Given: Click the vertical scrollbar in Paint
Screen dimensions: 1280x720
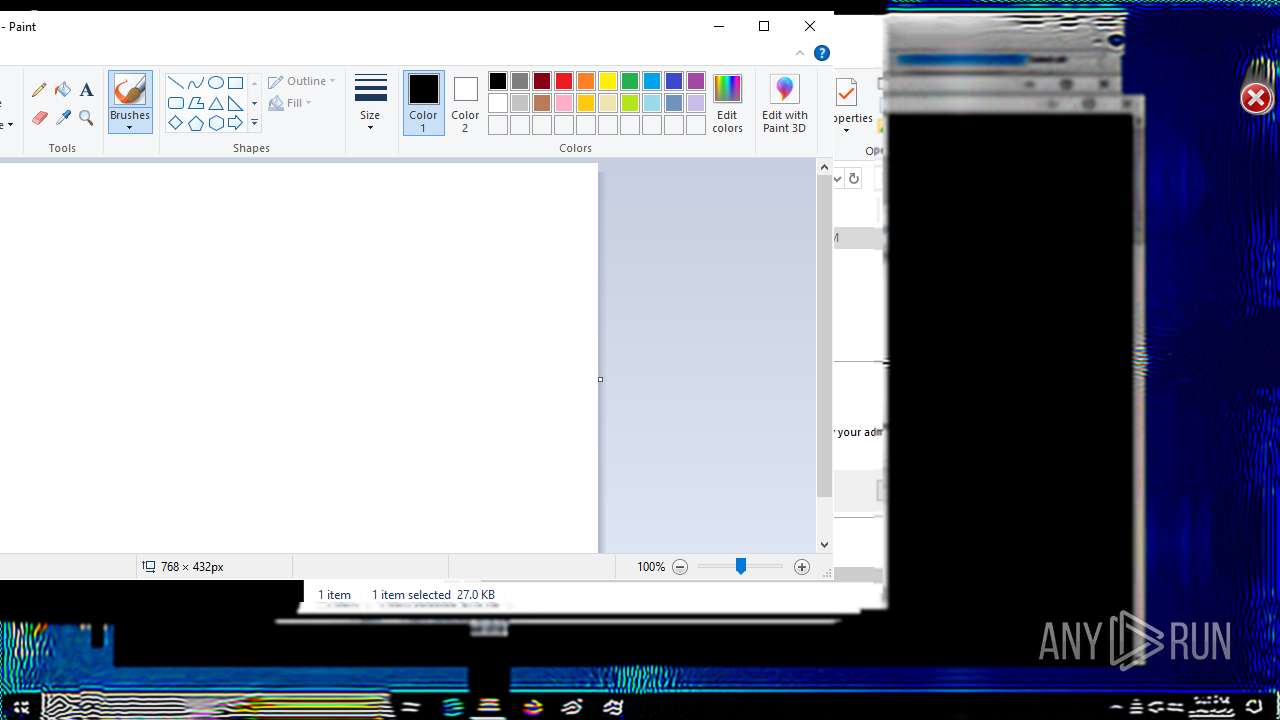Looking at the screenshot, I should tap(824, 336).
